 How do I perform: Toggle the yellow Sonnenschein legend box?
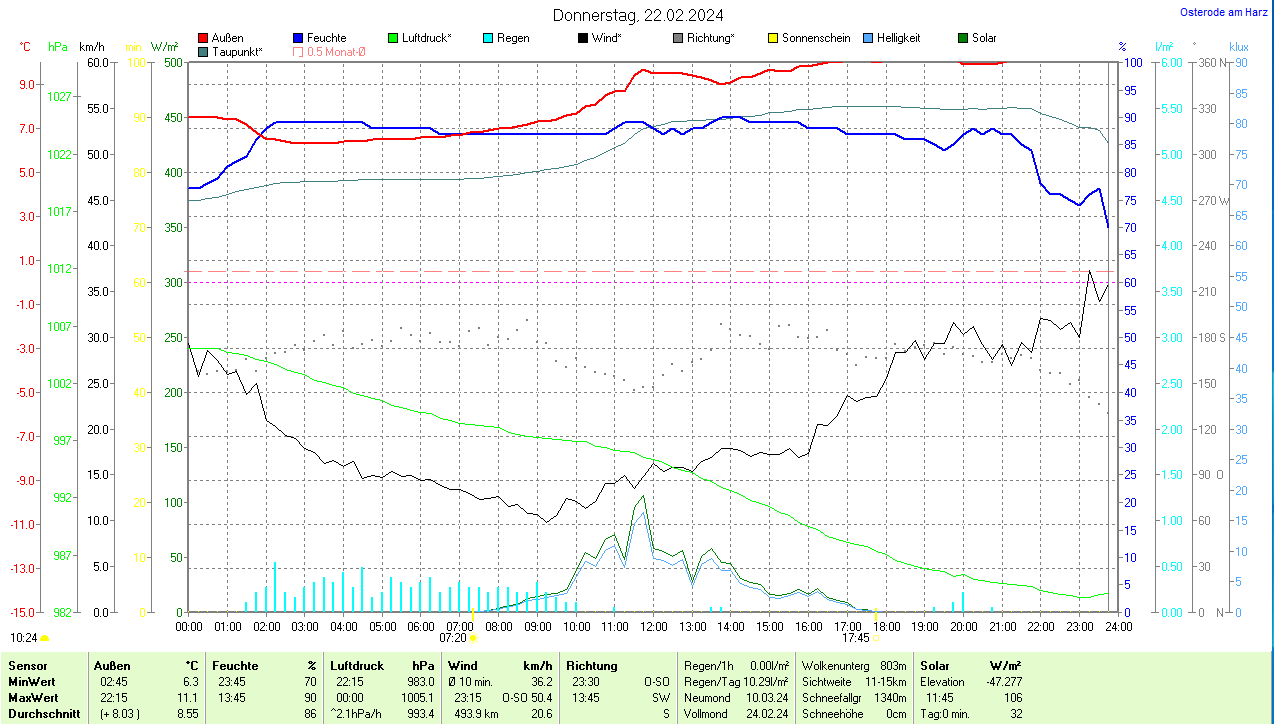pyautogui.click(x=773, y=38)
